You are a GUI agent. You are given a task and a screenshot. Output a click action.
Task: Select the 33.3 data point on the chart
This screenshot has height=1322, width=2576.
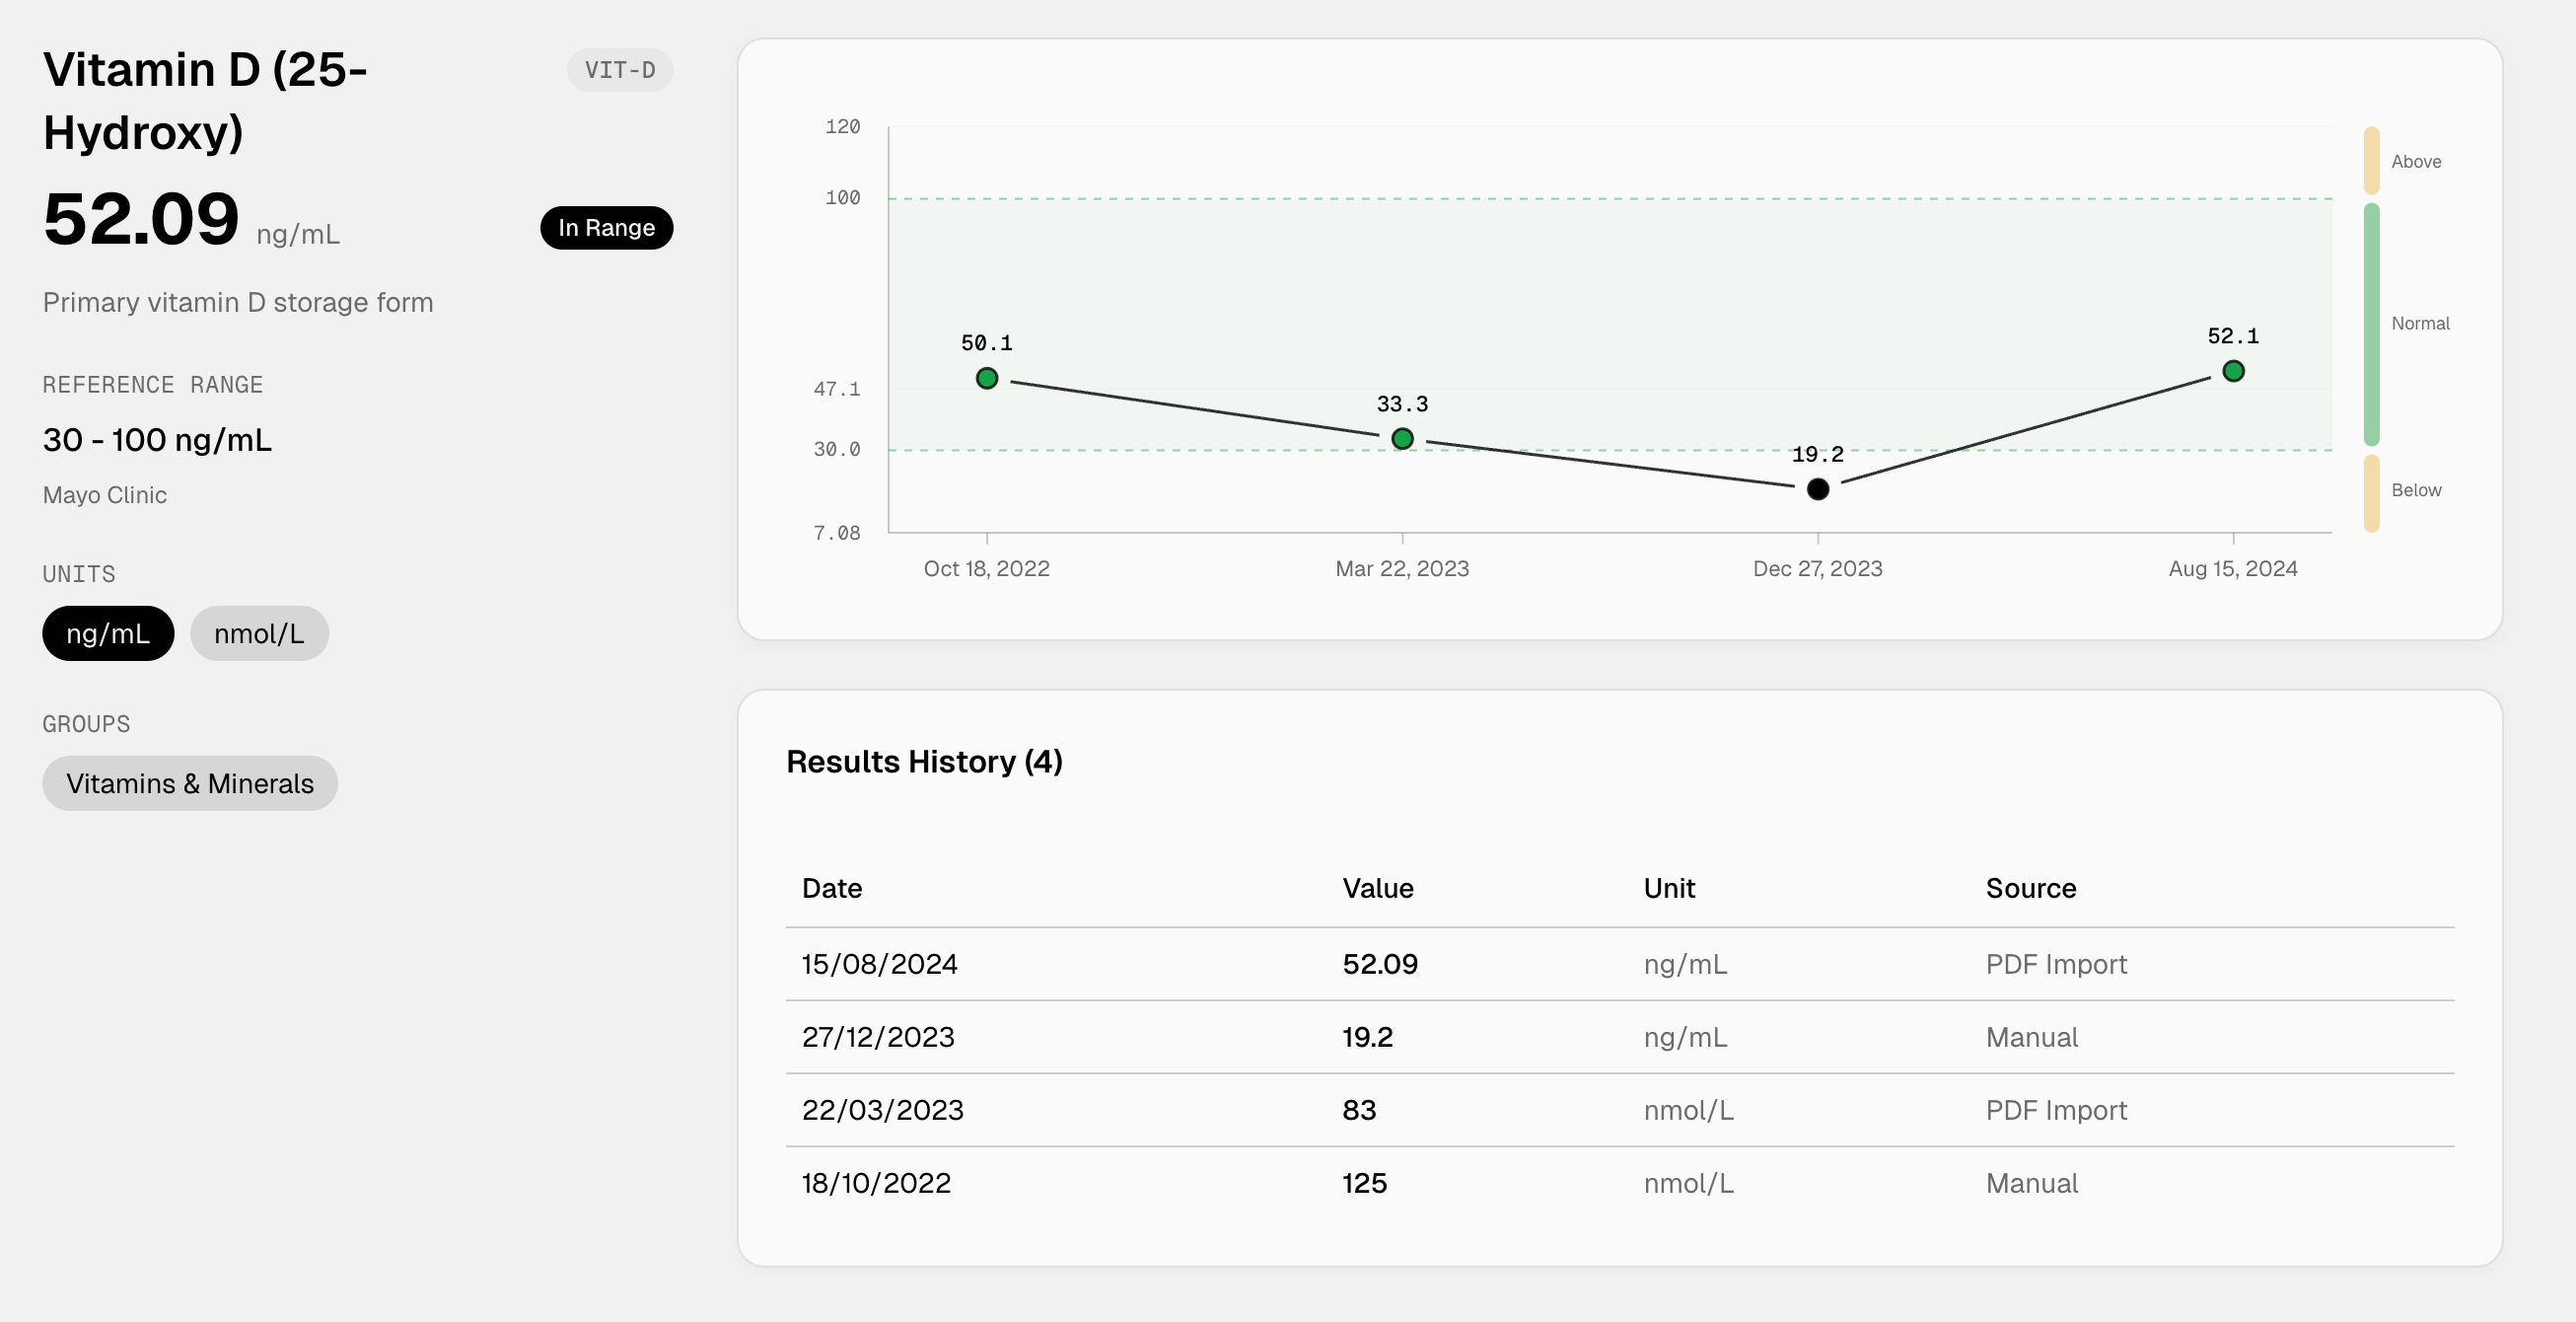(x=1402, y=437)
